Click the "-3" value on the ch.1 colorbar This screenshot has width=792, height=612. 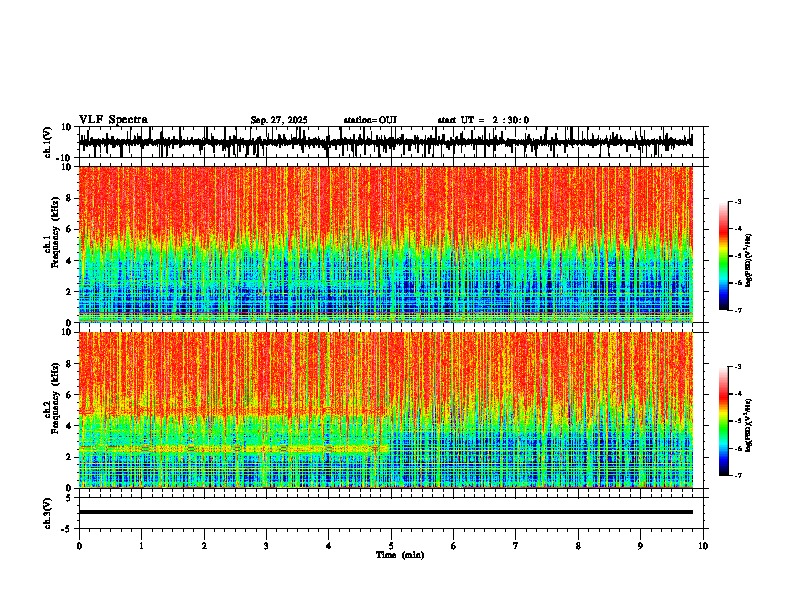[x=737, y=201]
